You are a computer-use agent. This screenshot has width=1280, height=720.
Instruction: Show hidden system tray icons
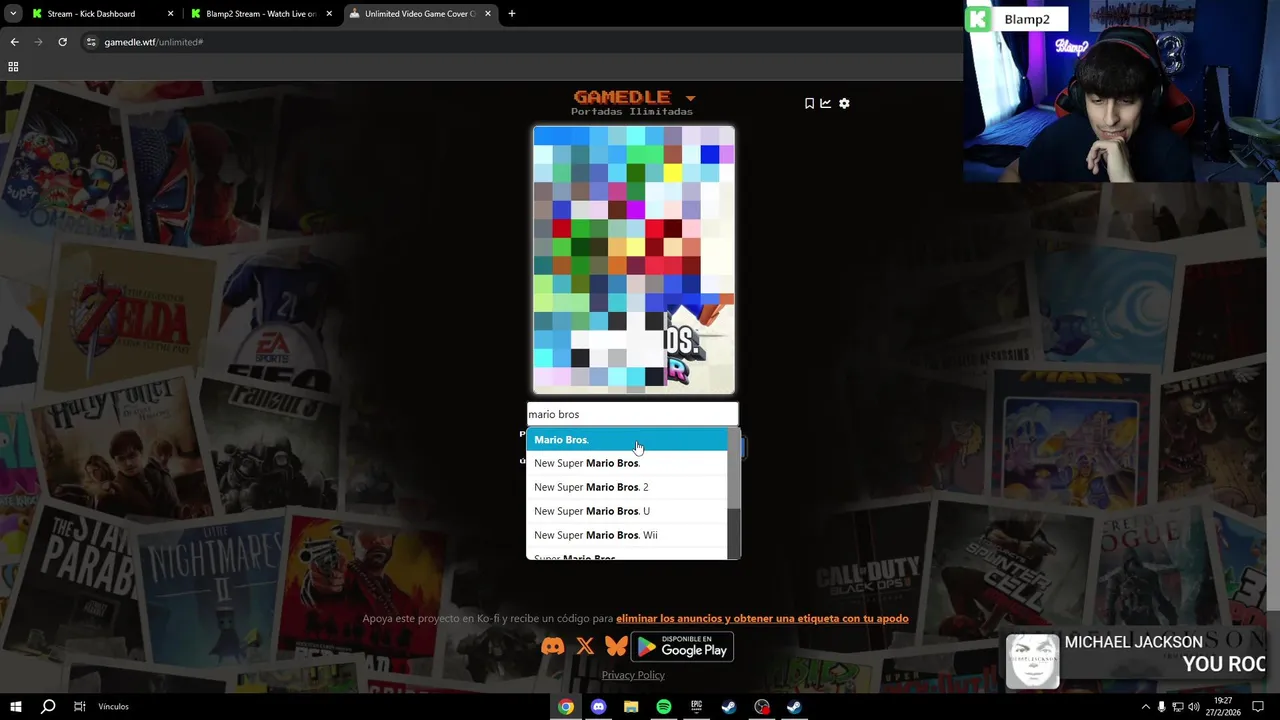pyautogui.click(x=1145, y=707)
